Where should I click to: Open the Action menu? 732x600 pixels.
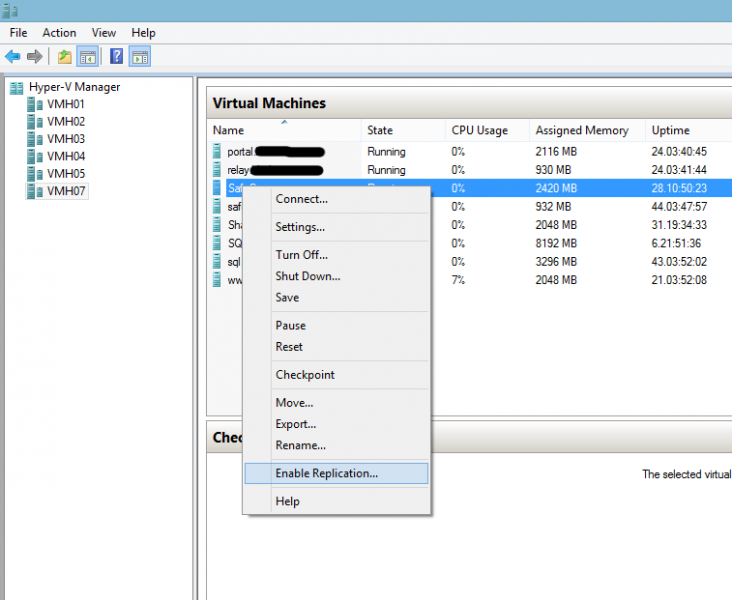[59, 33]
